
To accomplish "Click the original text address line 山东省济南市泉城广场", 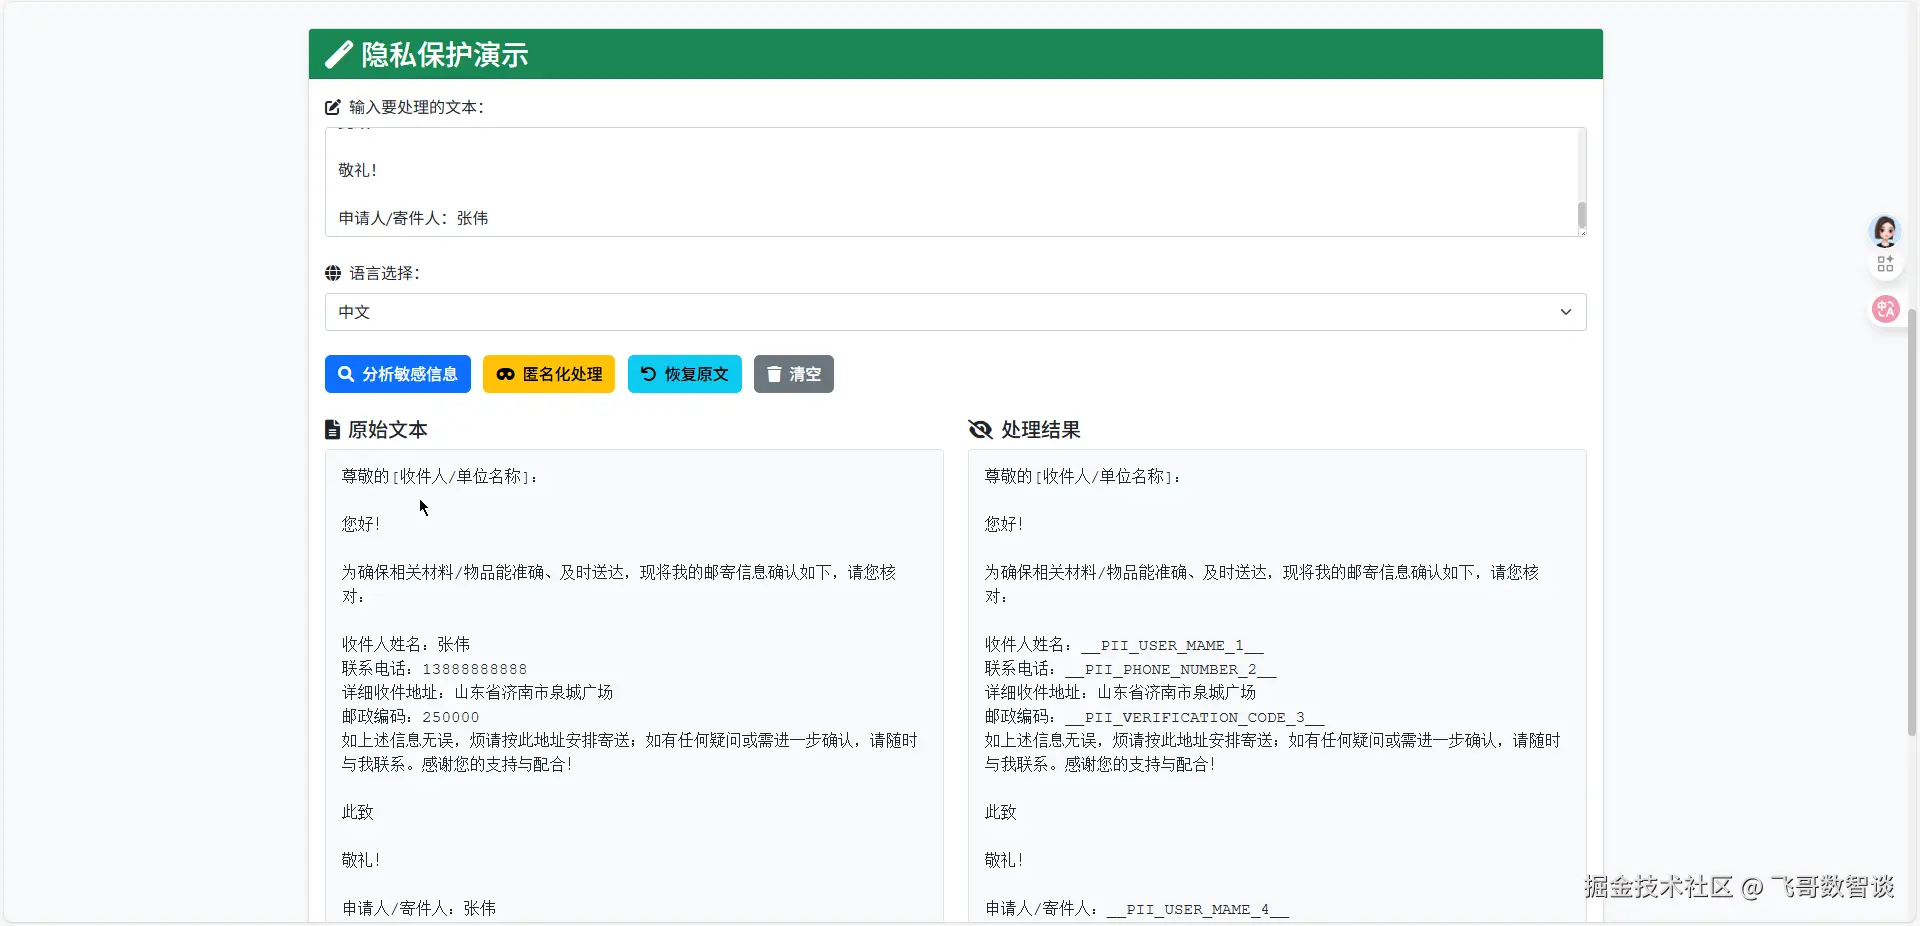I will (534, 693).
